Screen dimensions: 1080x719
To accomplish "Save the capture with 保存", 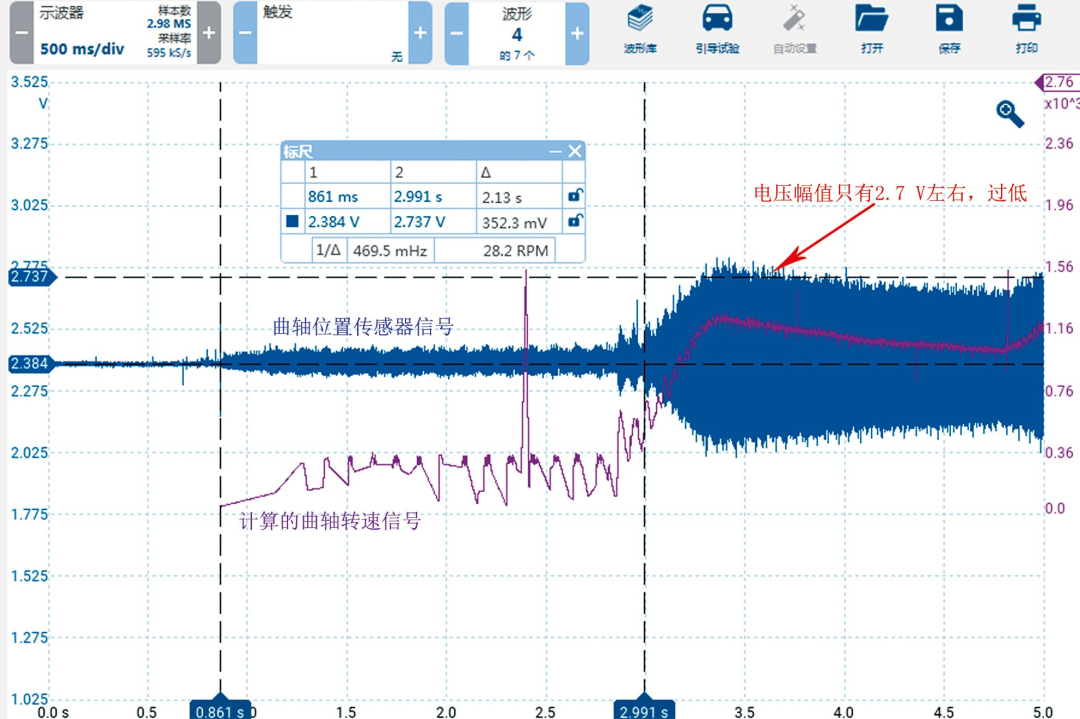I will 949,30.
